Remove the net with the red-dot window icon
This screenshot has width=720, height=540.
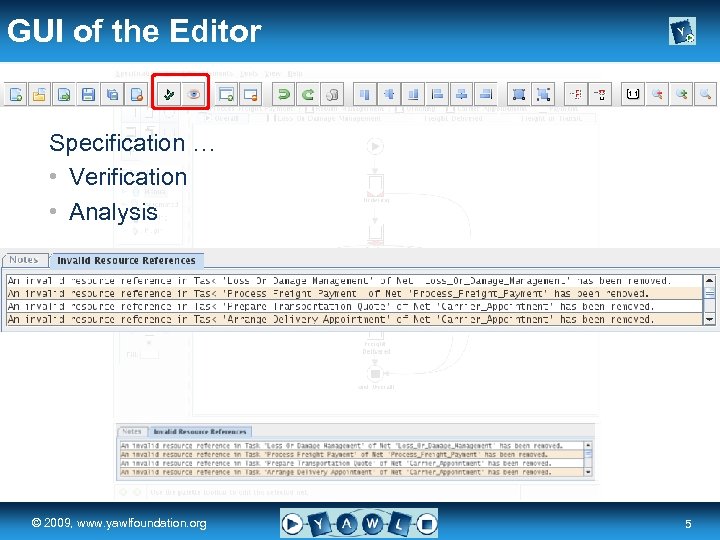[x=250, y=95]
